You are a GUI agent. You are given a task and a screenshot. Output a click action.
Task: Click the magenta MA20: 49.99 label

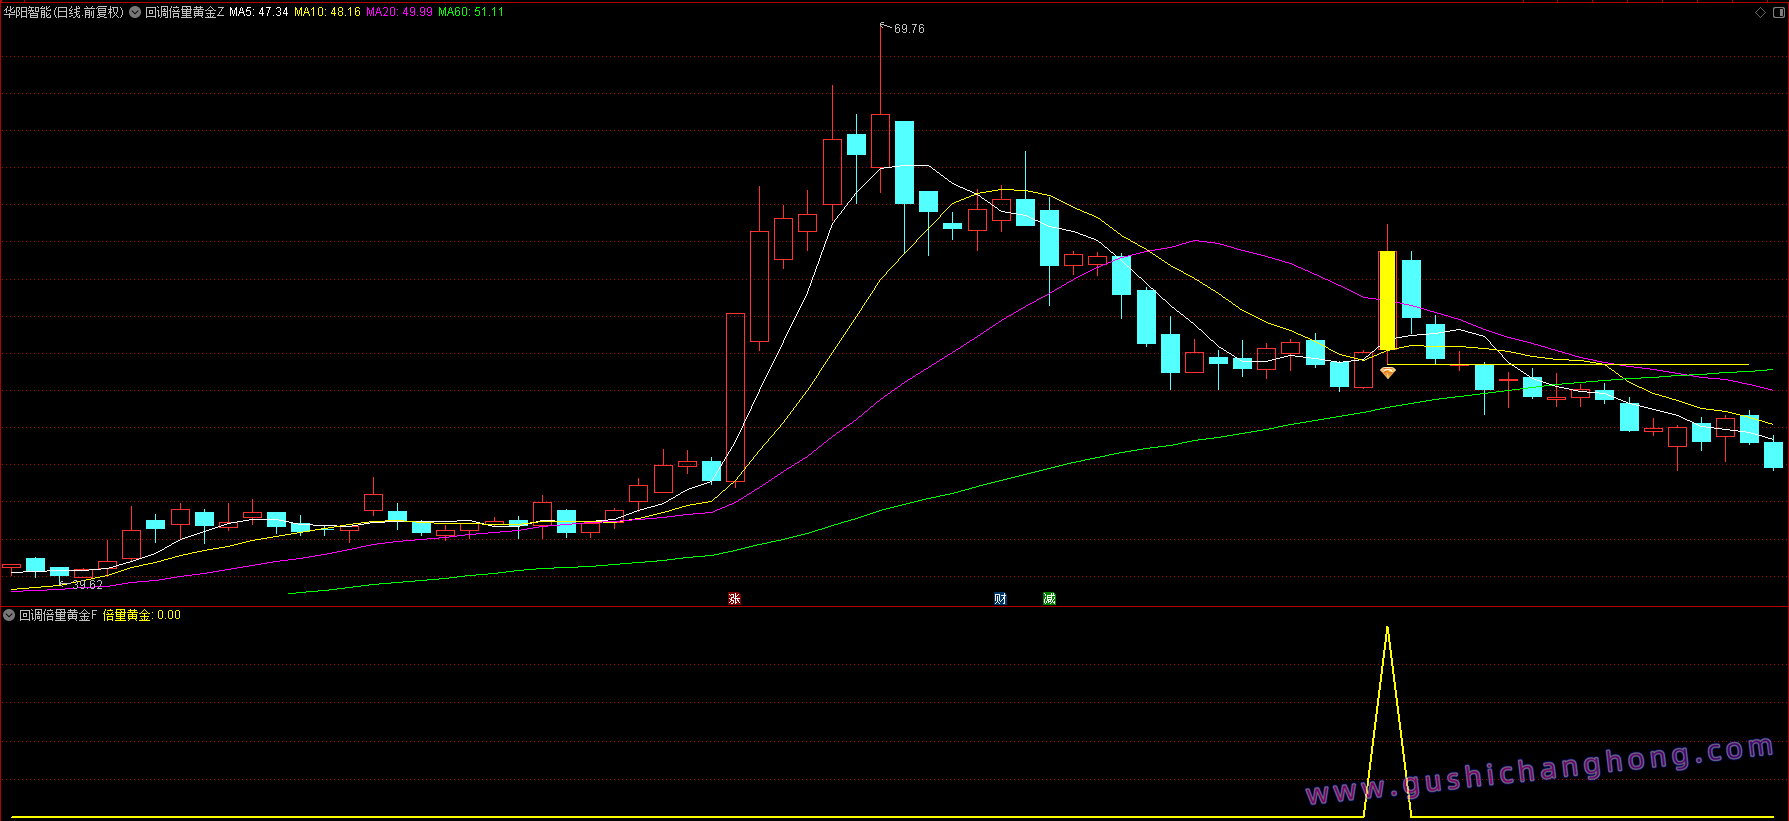click(399, 12)
